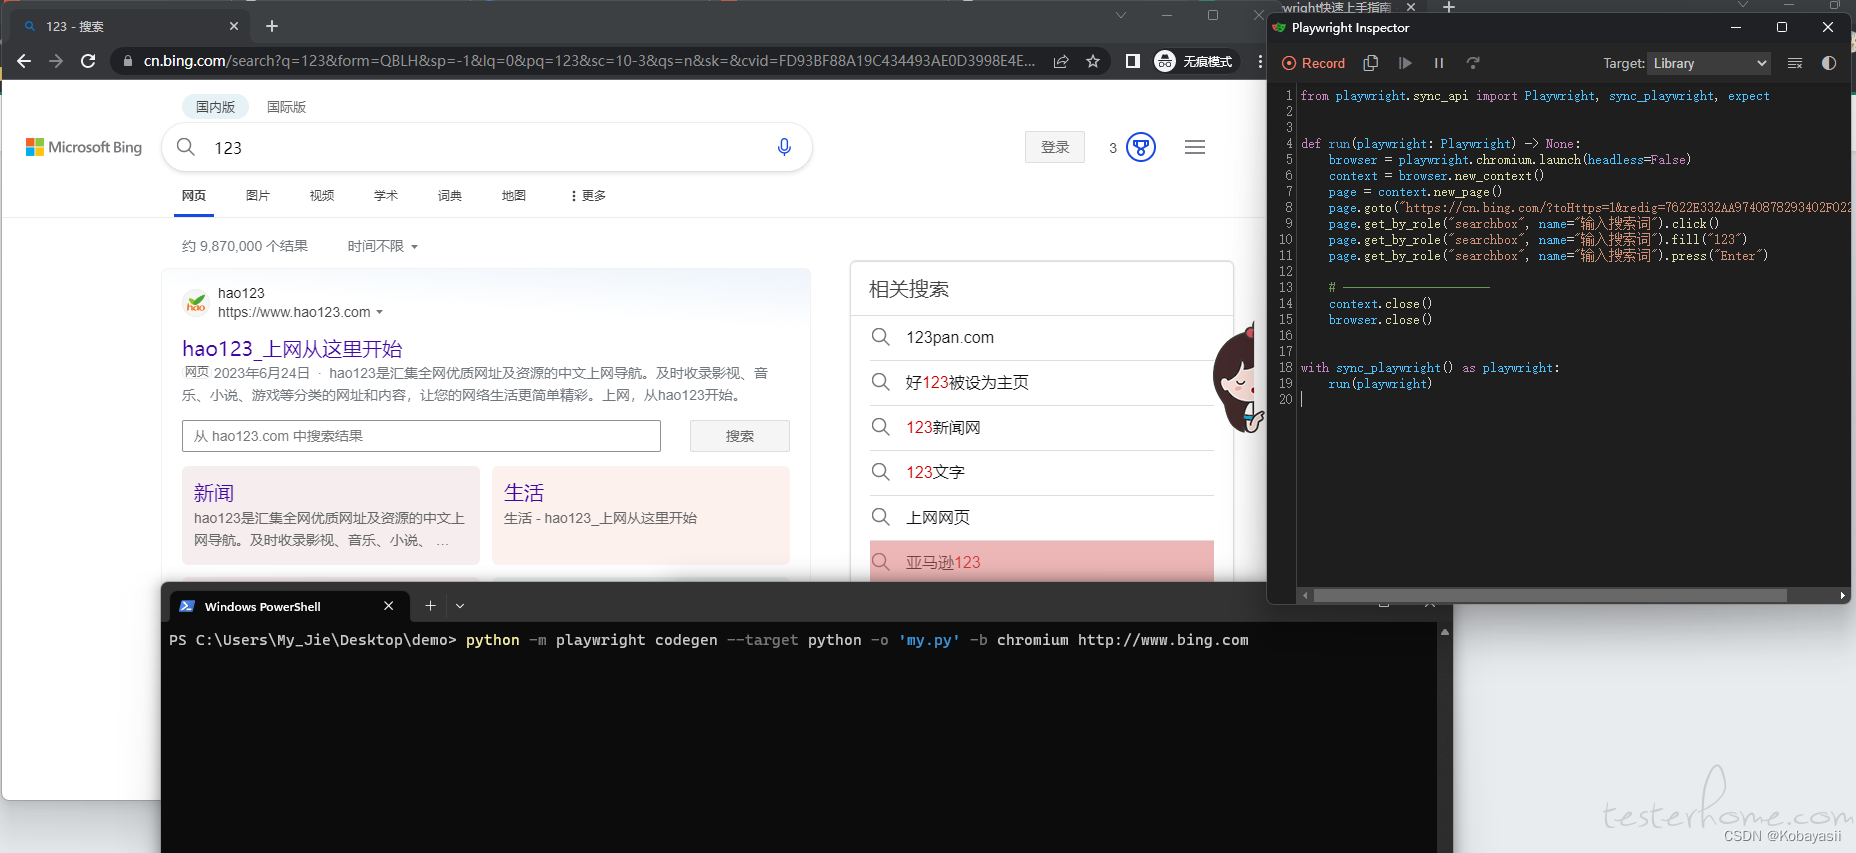1856x853 pixels.
Task: Click the search magnifier icon in Bing box
Action: point(186,147)
